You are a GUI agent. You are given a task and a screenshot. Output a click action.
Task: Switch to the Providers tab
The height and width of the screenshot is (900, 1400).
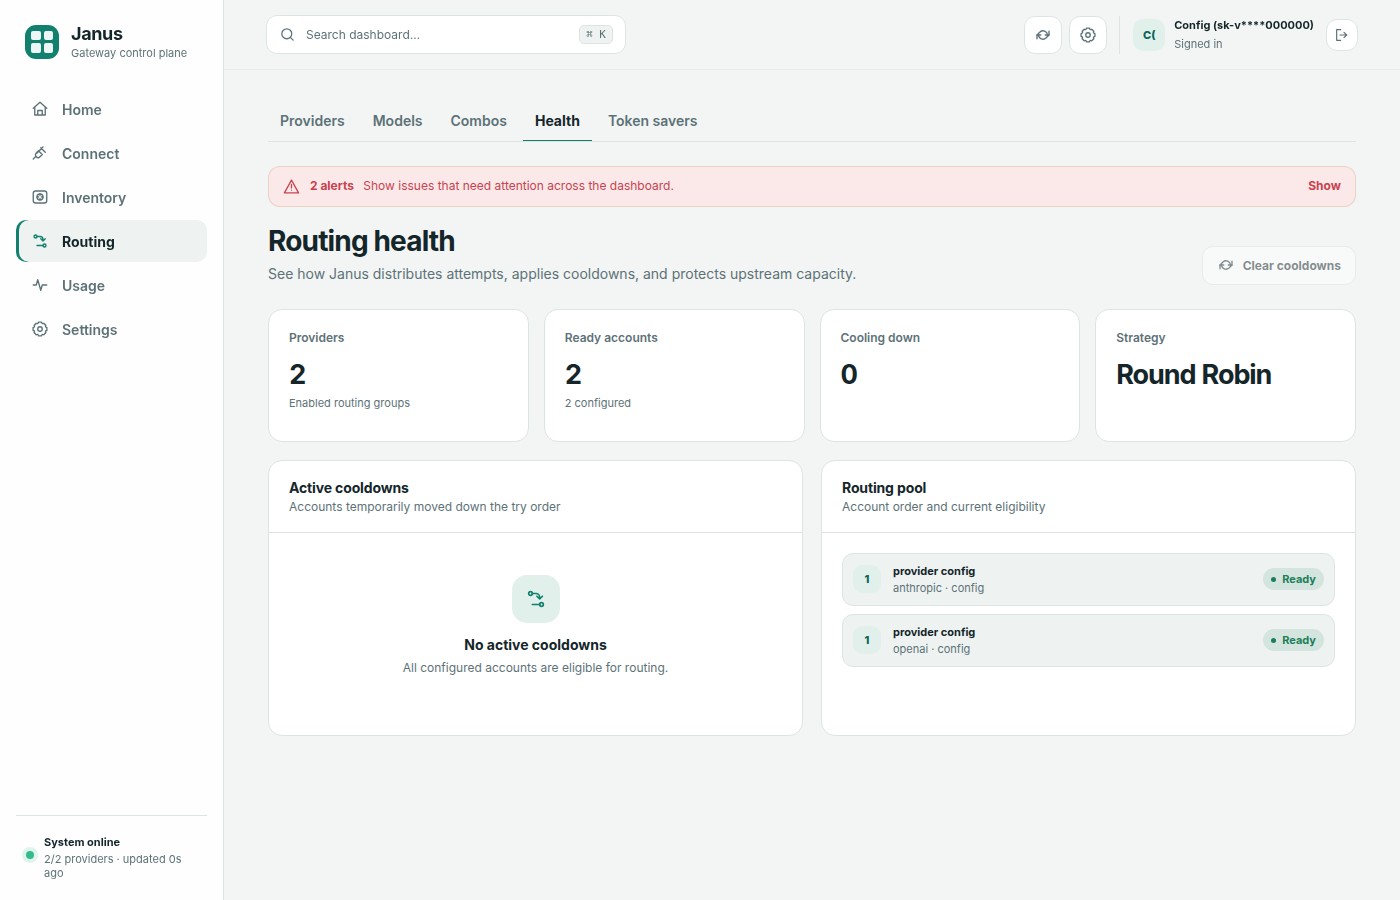(312, 121)
